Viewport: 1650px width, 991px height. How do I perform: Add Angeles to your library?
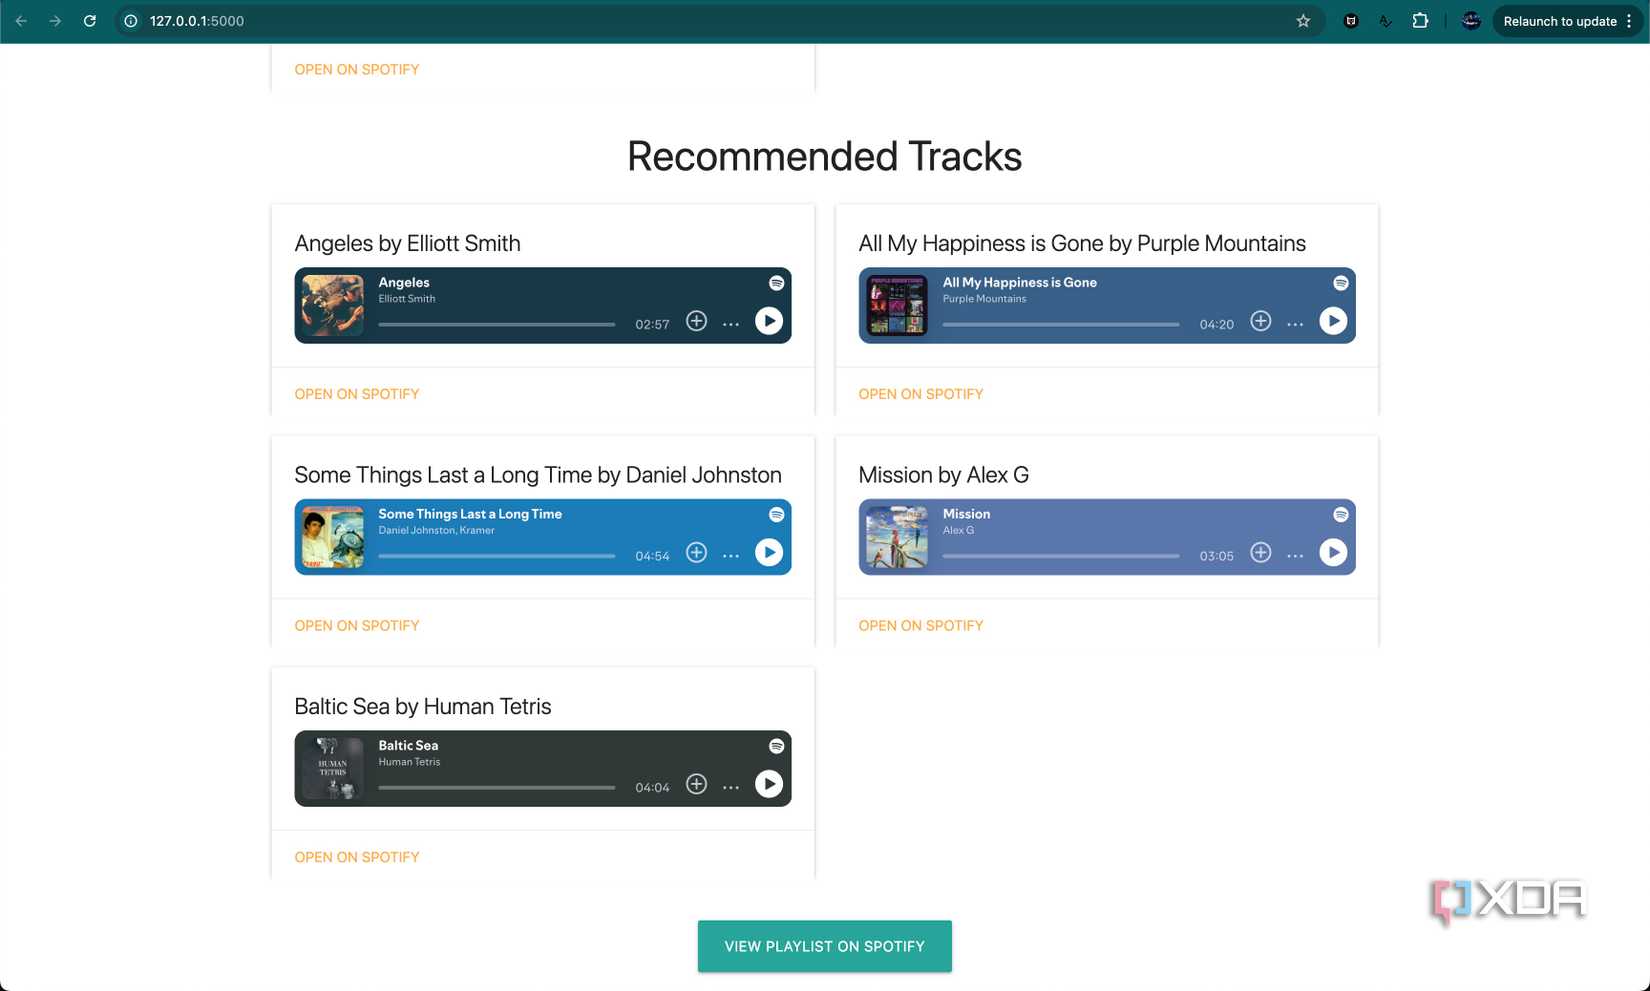[x=696, y=321]
